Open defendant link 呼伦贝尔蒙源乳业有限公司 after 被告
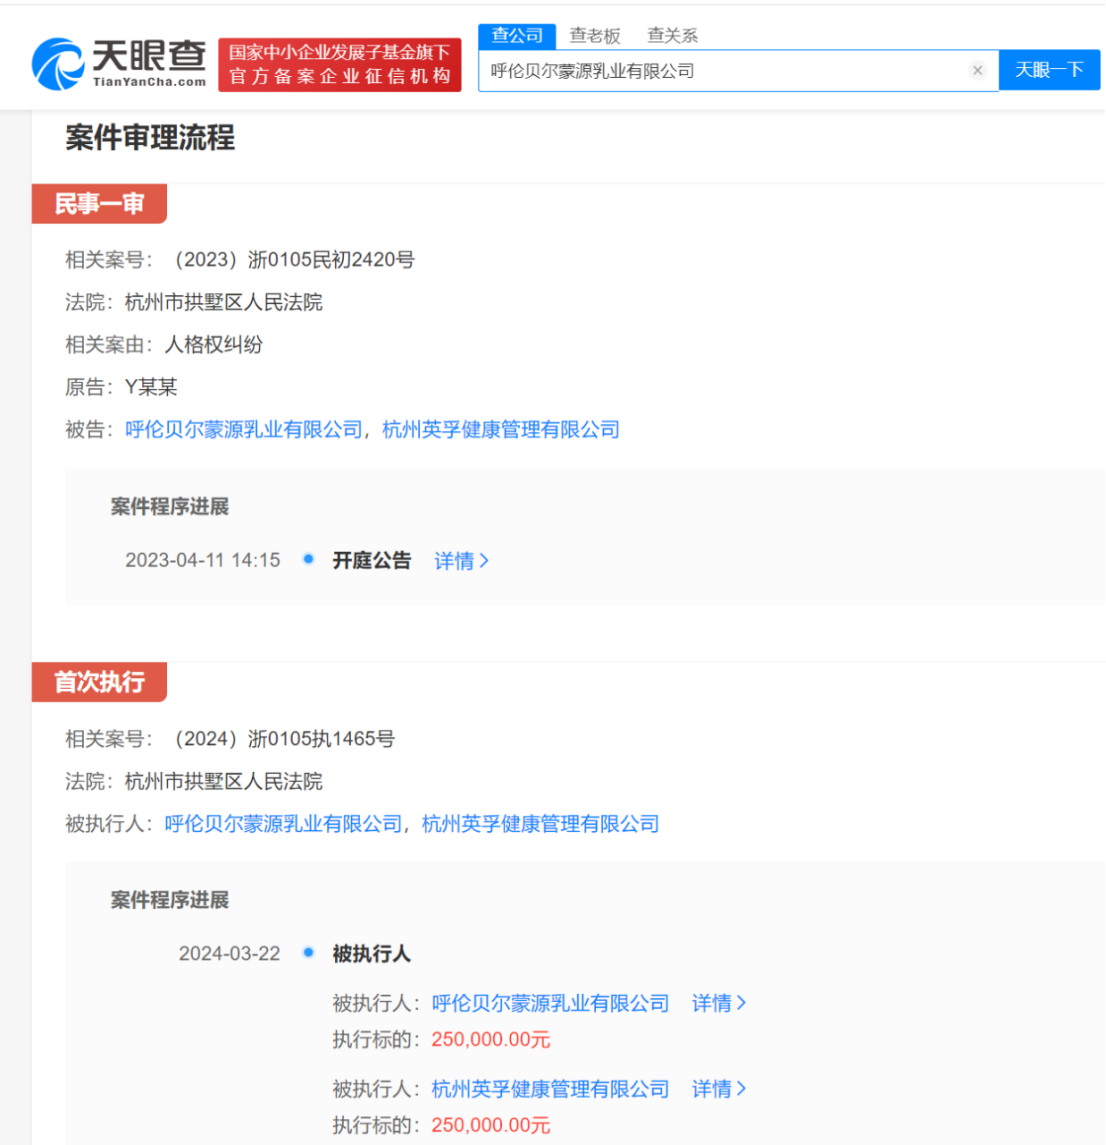 click(x=244, y=429)
